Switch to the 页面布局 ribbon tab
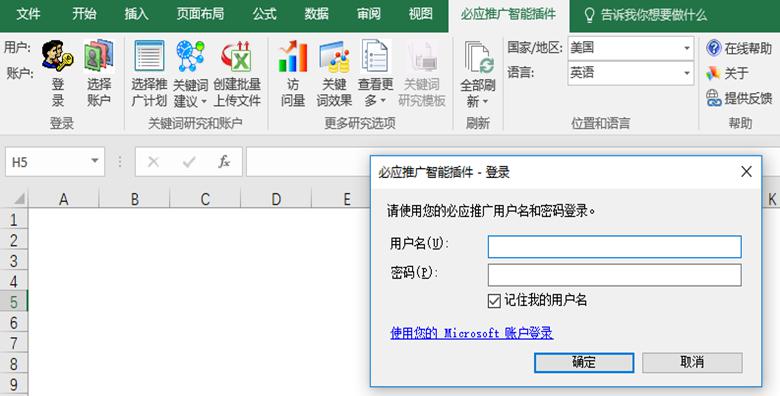 point(200,14)
